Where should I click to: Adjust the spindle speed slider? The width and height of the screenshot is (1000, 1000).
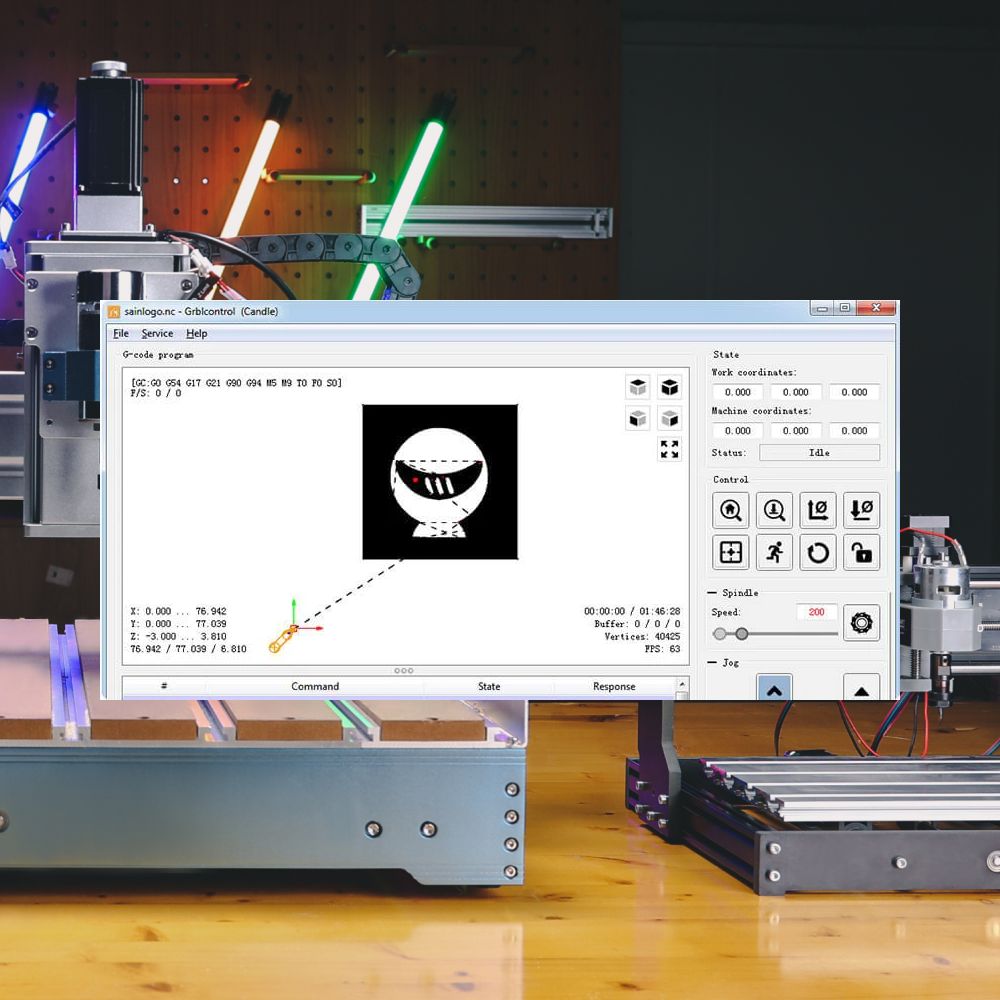tap(742, 633)
